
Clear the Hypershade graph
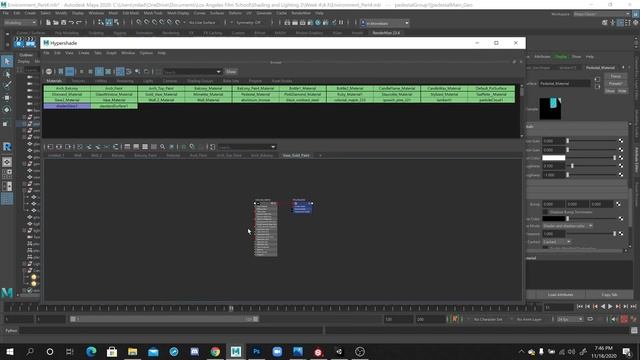(x=80, y=147)
